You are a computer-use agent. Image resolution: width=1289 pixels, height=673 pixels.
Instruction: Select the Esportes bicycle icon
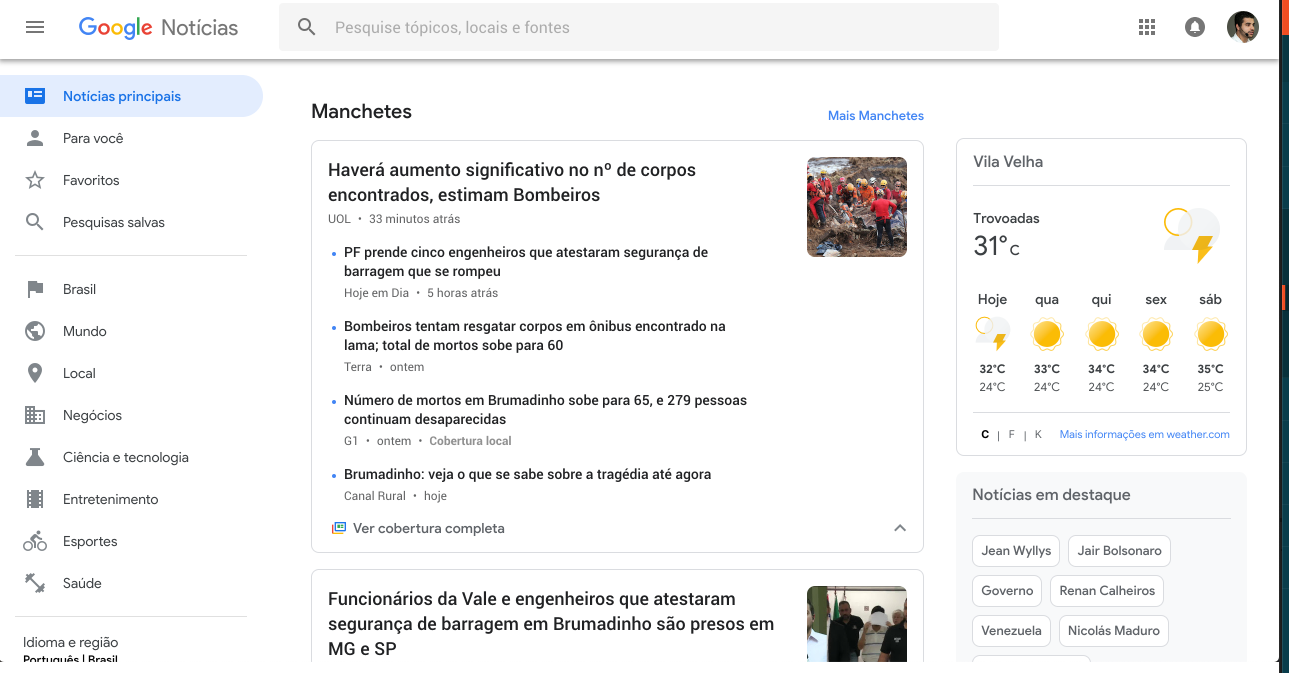(x=35, y=541)
